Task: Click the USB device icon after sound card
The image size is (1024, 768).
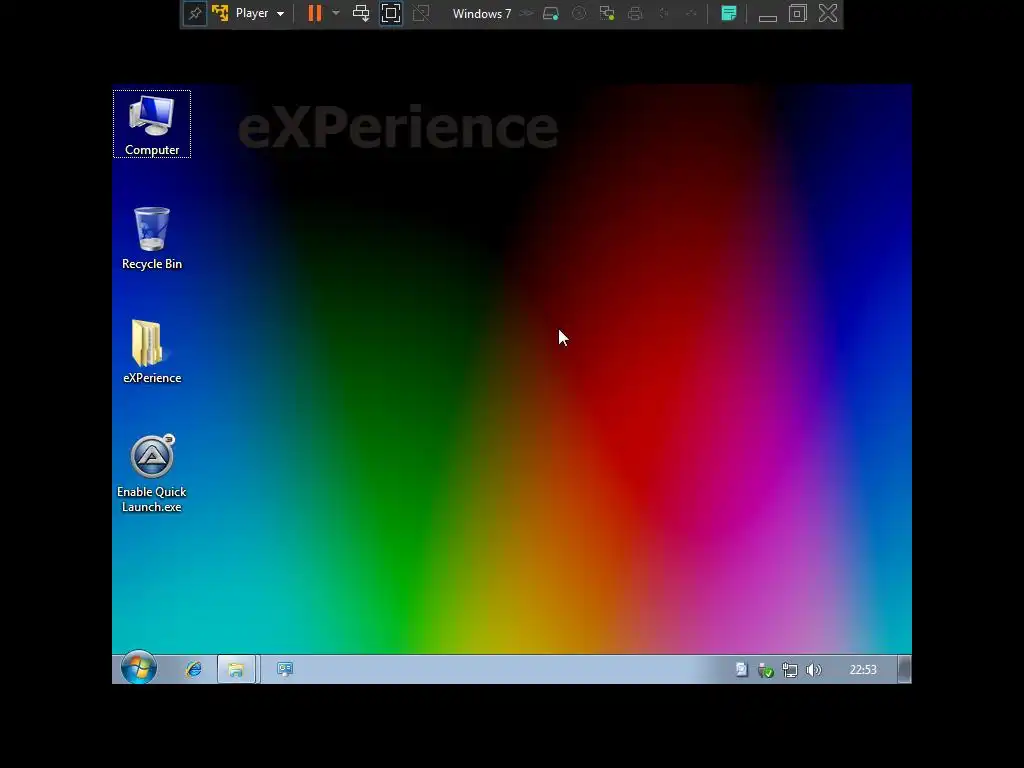Action: [691, 13]
